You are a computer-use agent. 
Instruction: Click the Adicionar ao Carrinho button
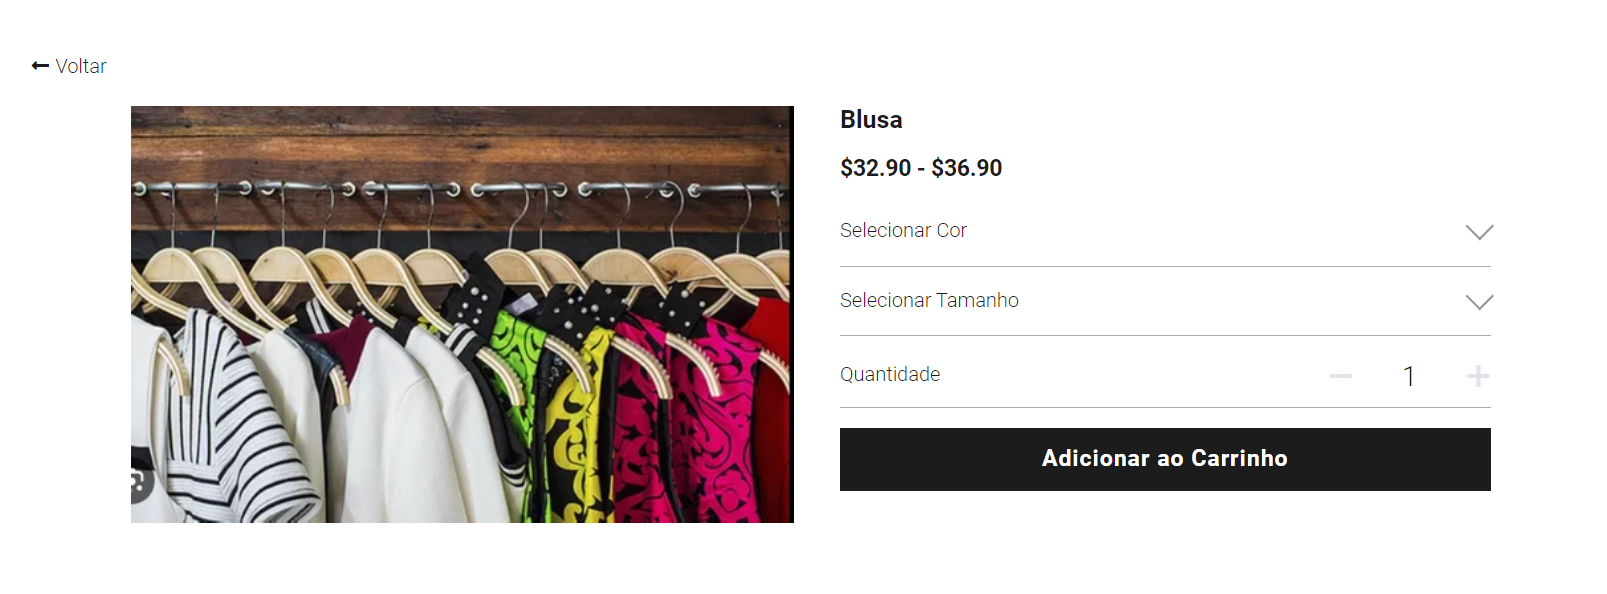coord(1165,459)
